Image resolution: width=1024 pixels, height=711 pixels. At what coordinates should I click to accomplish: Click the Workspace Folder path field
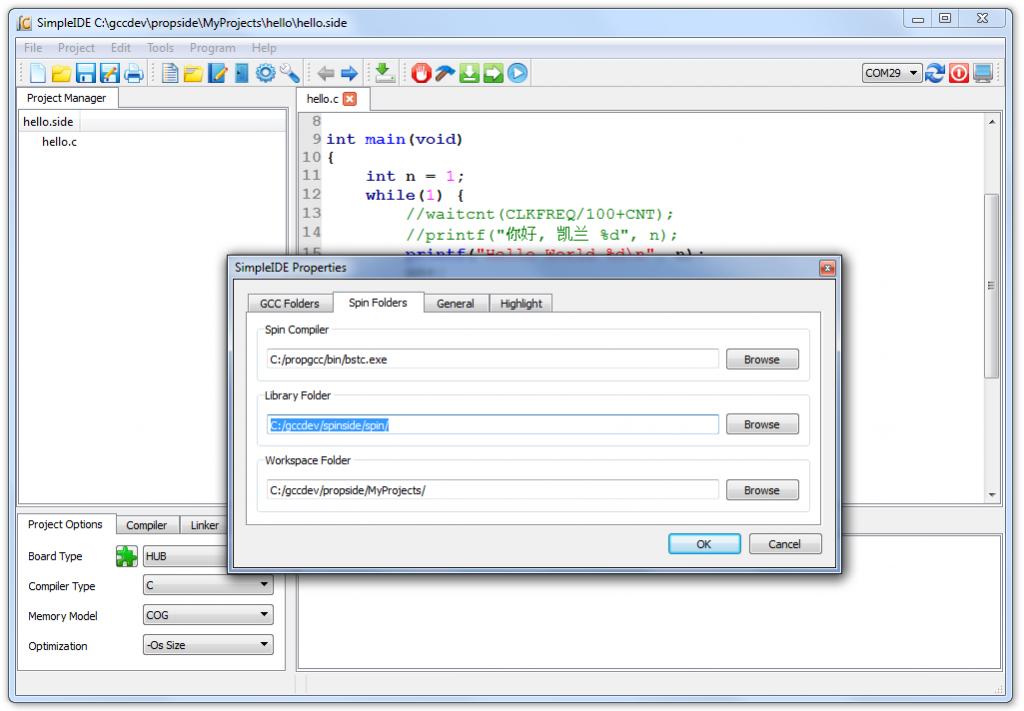492,490
